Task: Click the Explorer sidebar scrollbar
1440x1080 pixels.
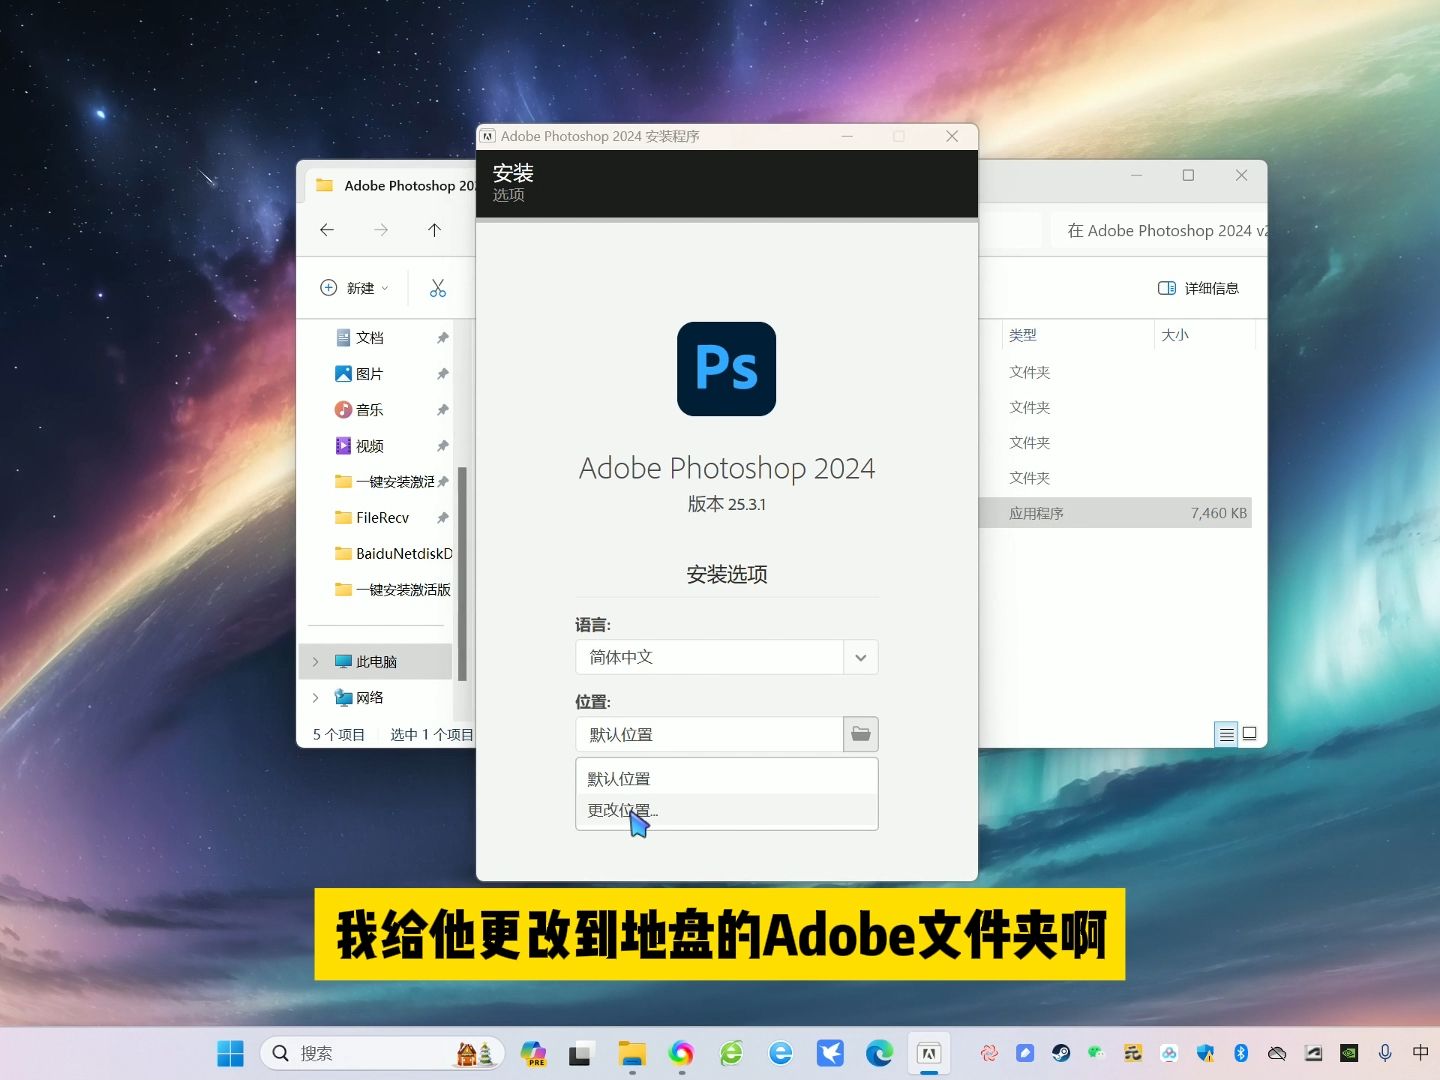Action: tap(462, 573)
